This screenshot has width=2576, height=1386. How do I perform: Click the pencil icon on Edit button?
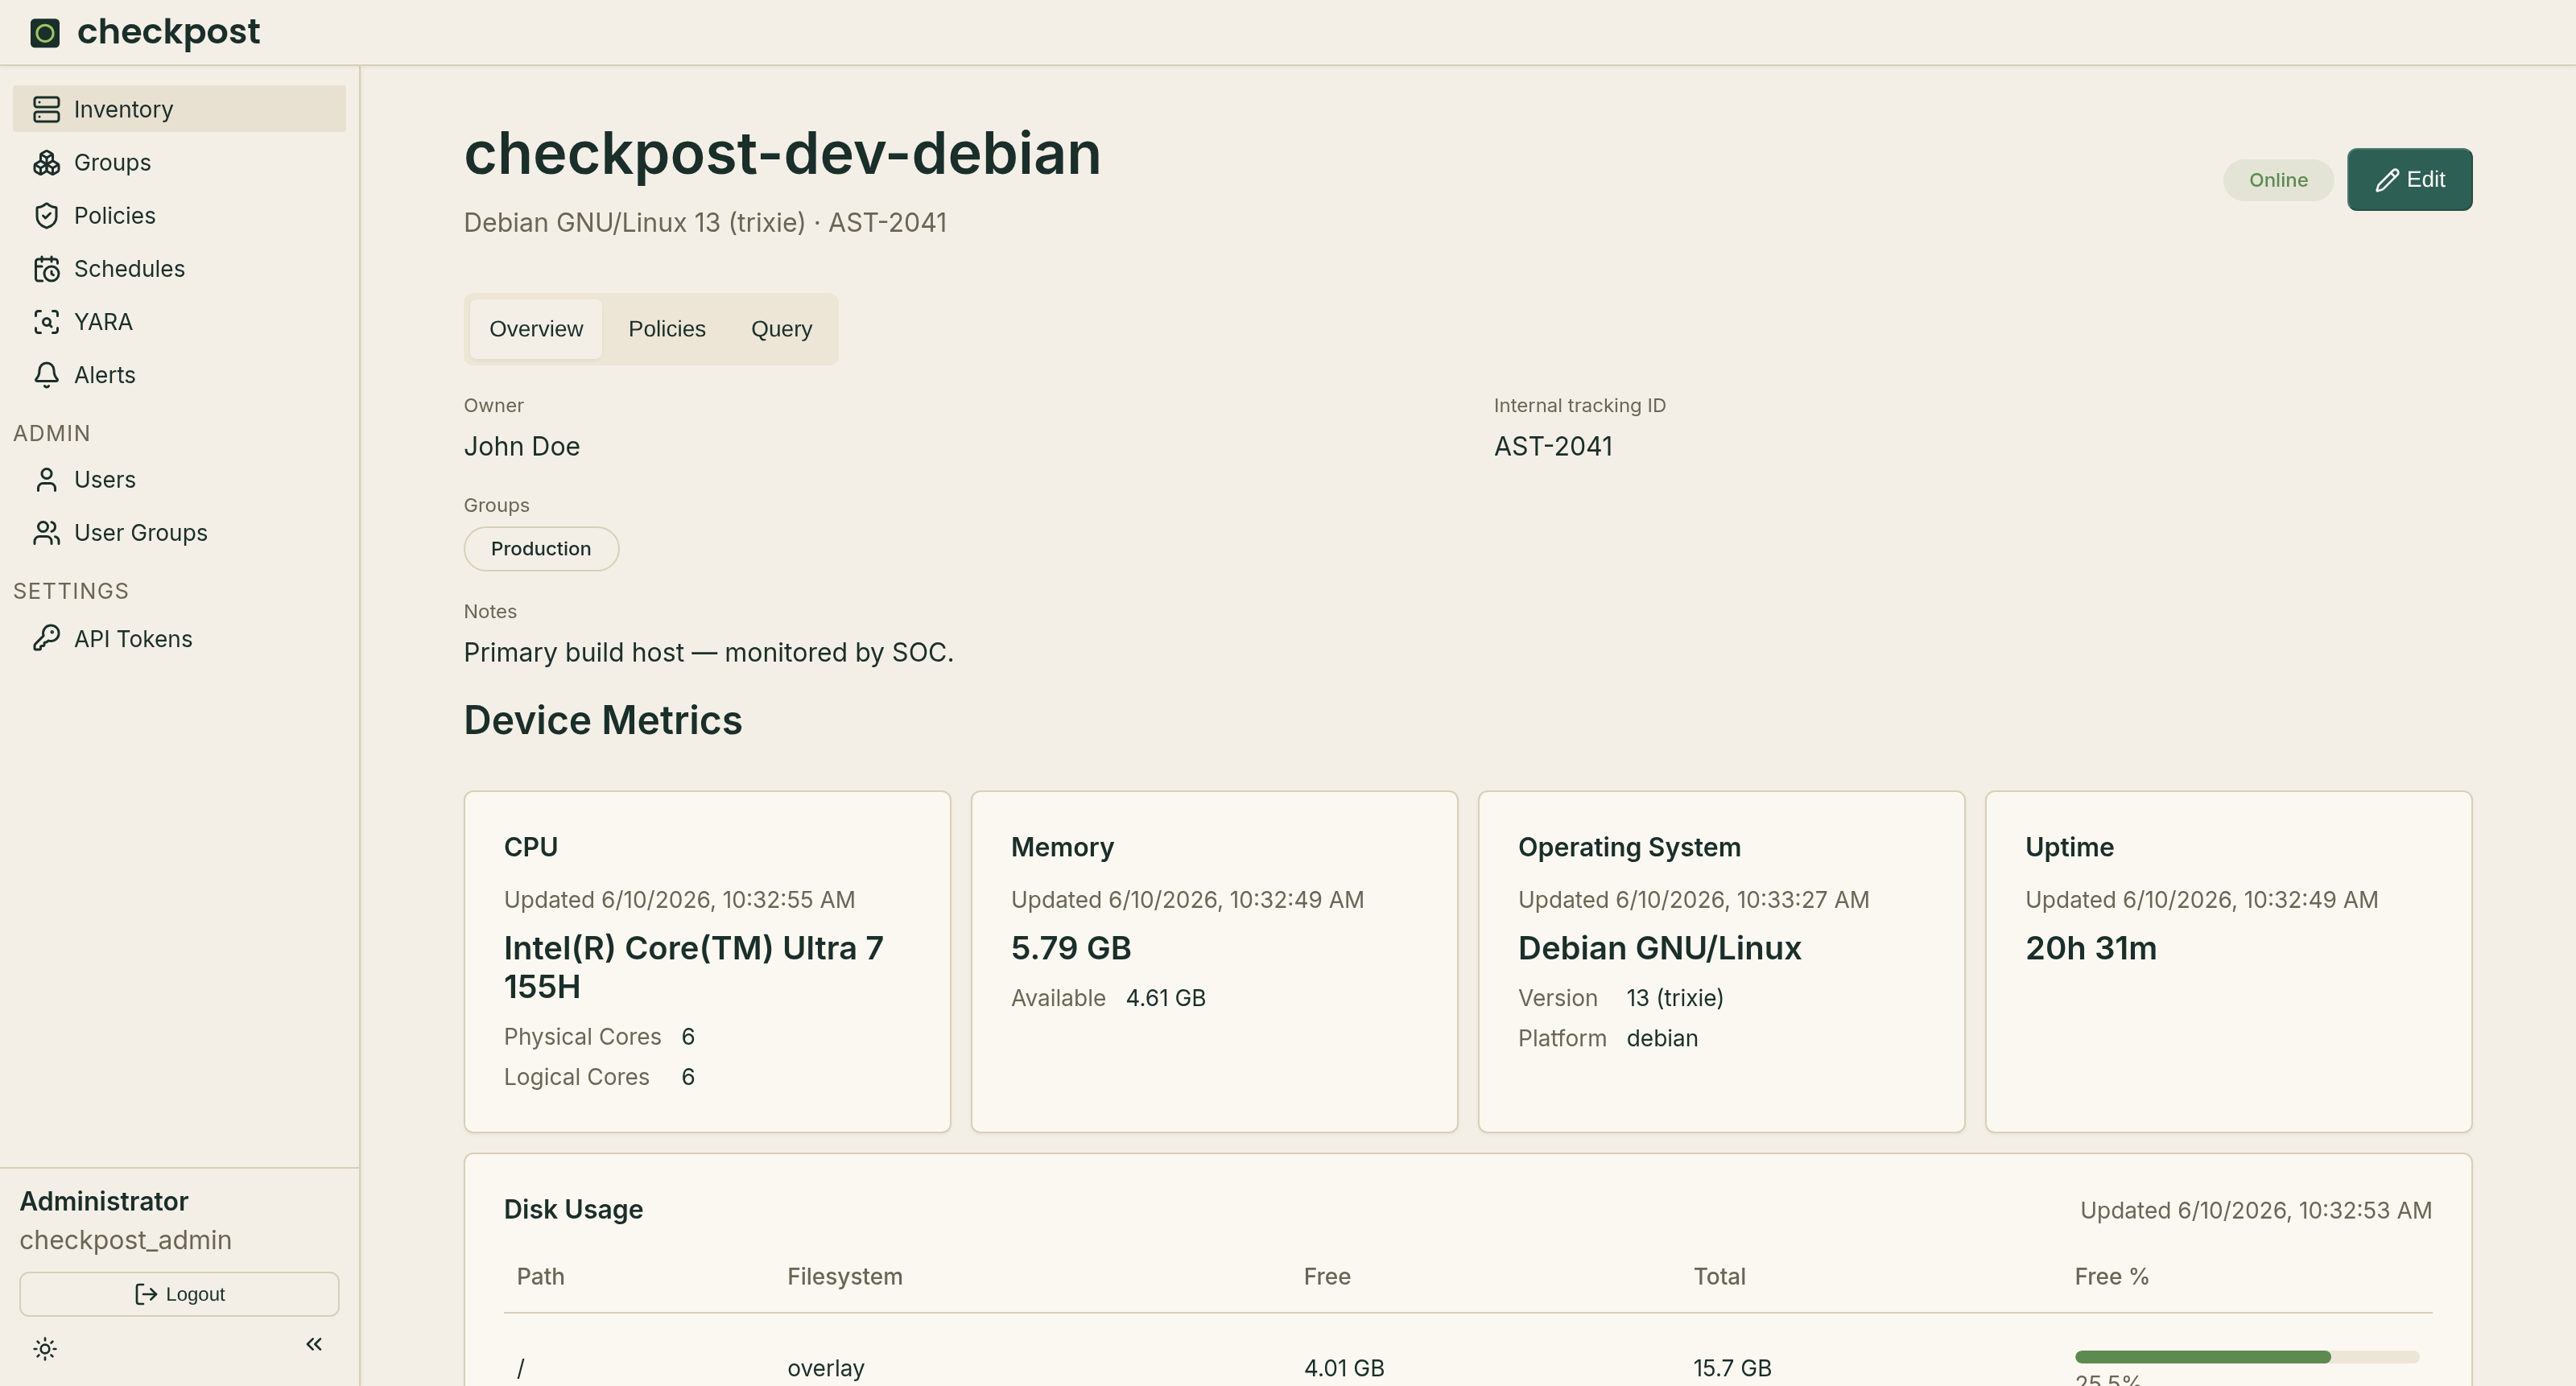tap(2387, 180)
